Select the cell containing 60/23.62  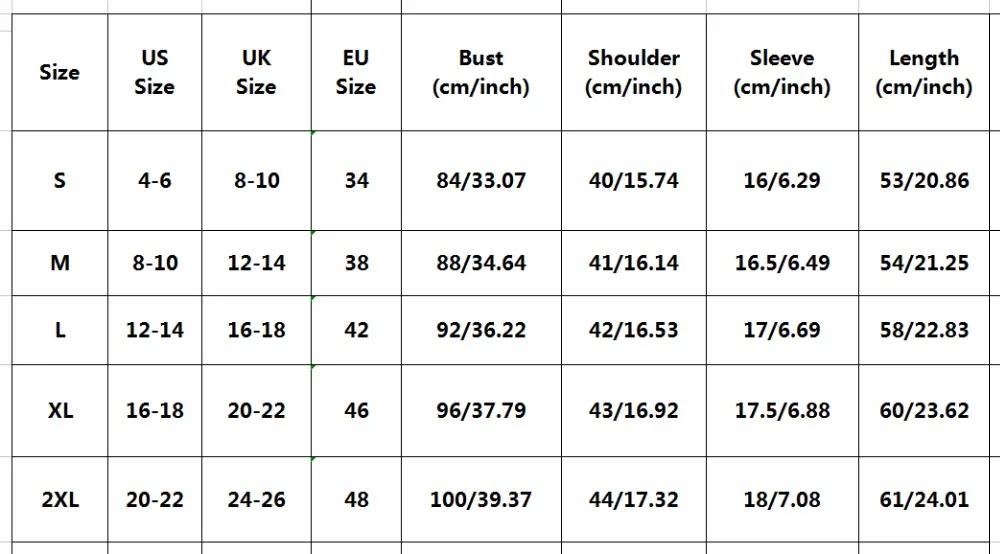924,411
